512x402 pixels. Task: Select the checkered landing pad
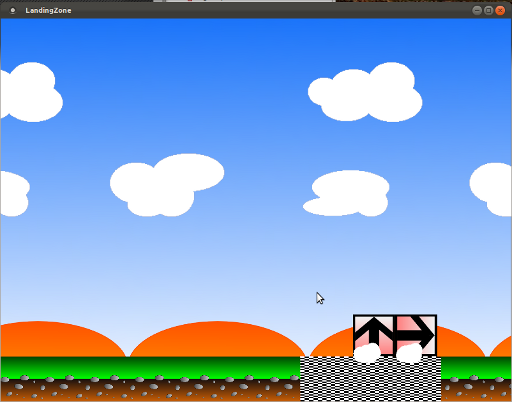click(370, 379)
